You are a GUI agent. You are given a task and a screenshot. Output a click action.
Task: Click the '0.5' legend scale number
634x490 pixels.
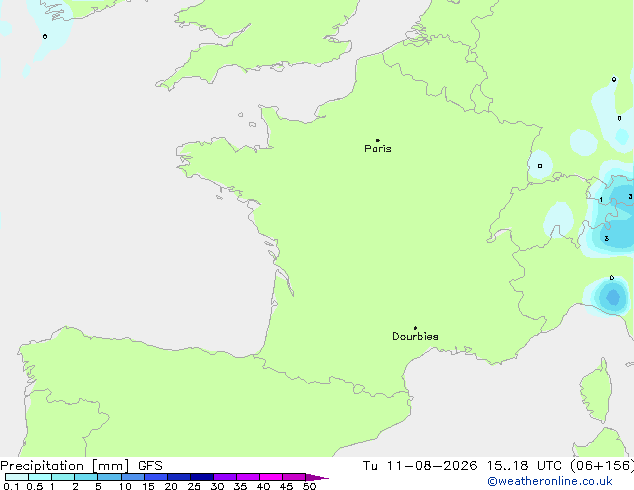point(34,486)
